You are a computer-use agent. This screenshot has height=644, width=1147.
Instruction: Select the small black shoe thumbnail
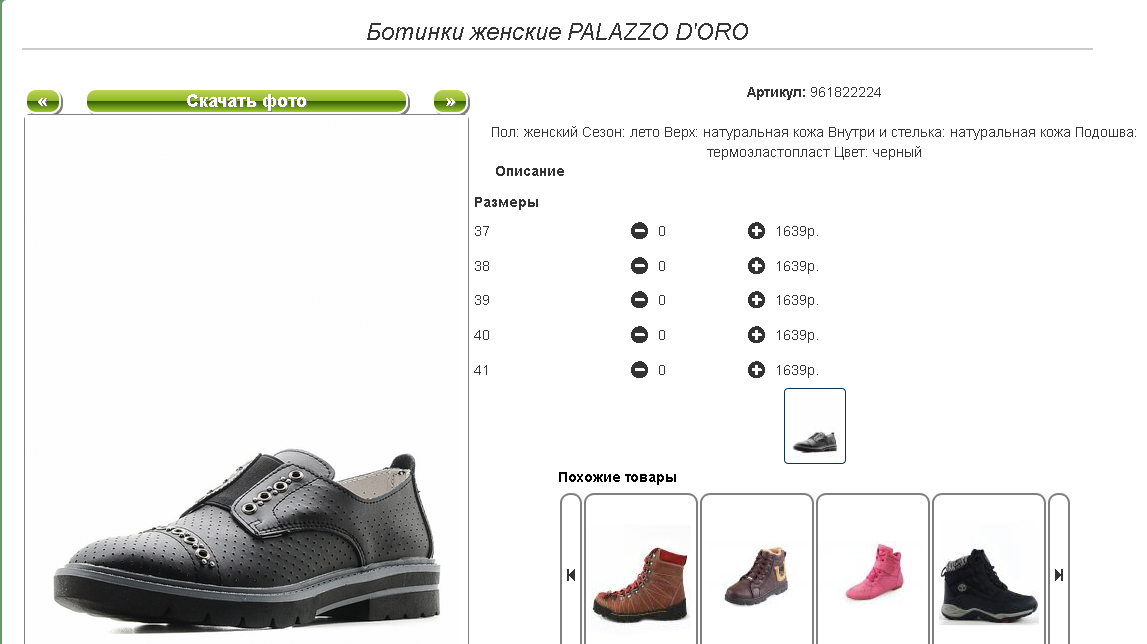coord(815,426)
